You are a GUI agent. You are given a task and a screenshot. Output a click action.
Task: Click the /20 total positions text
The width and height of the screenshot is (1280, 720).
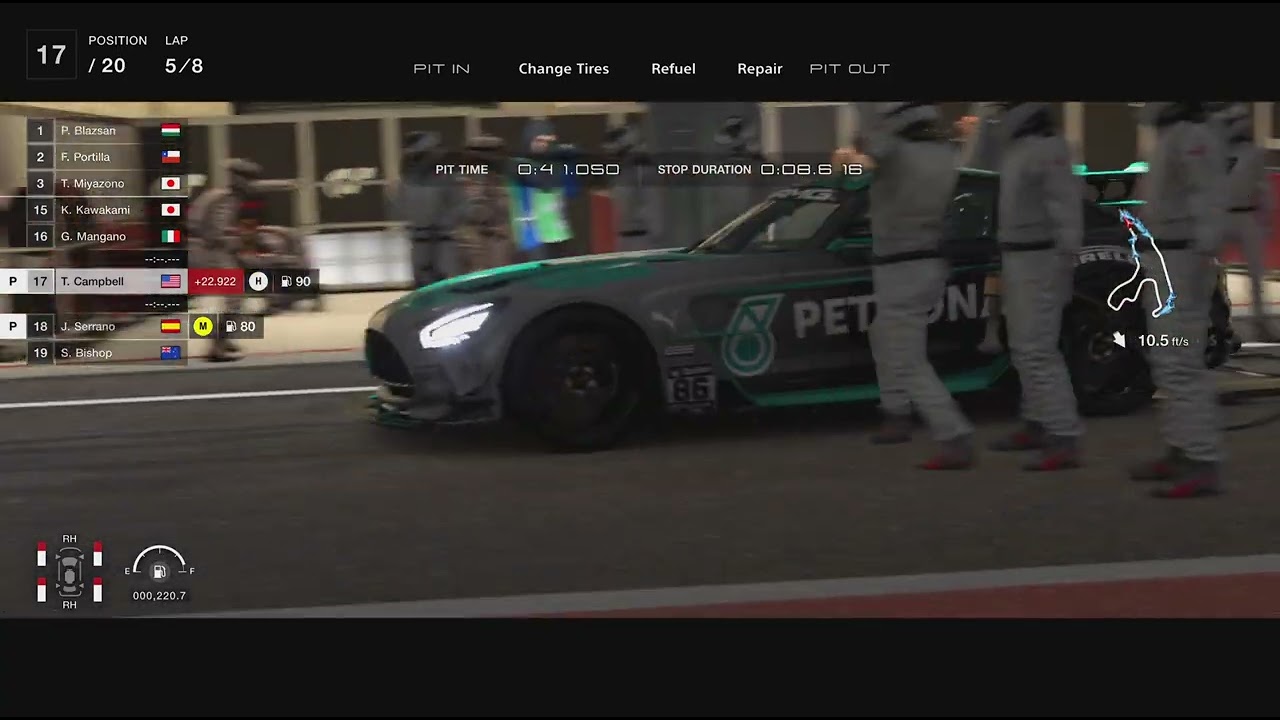point(107,66)
